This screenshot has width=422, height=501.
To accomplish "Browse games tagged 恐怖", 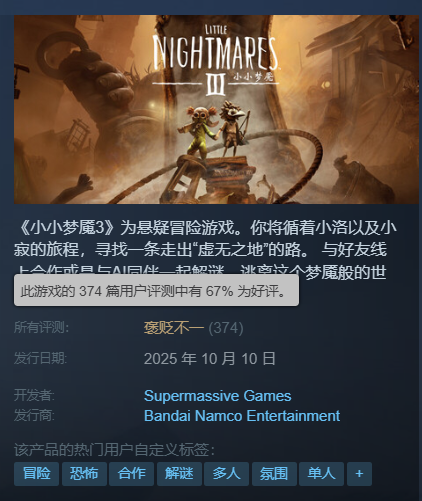I will tap(84, 474).
